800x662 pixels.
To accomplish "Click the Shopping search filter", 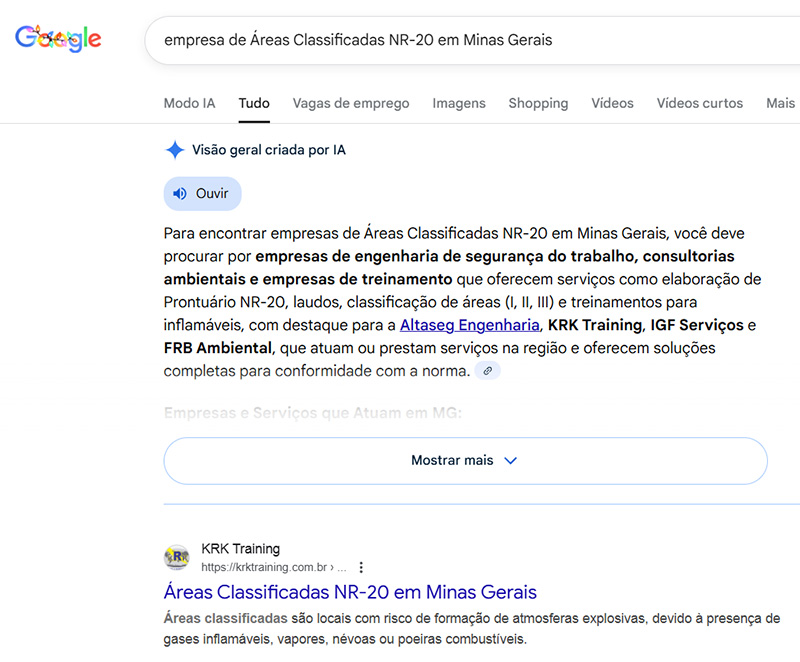I will [538, 103].
